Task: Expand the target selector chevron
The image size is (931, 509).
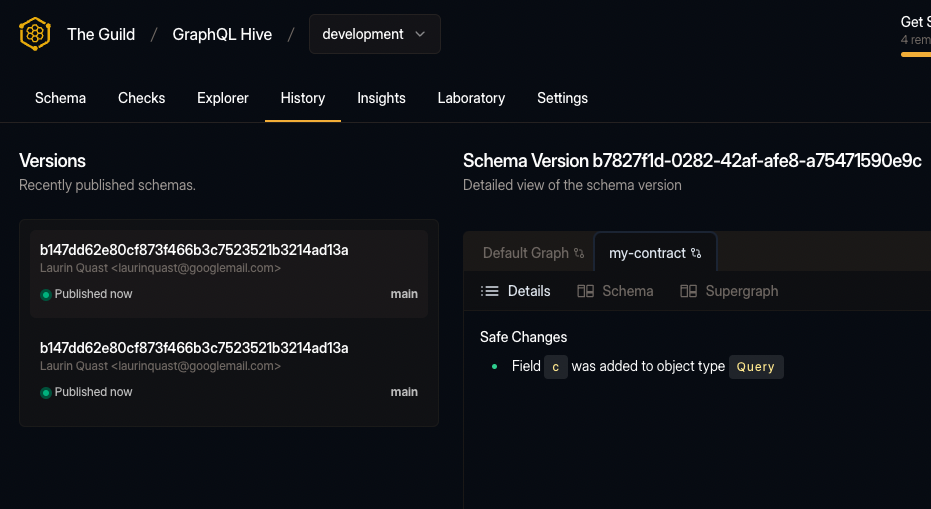Action: [x=420, y=34]
